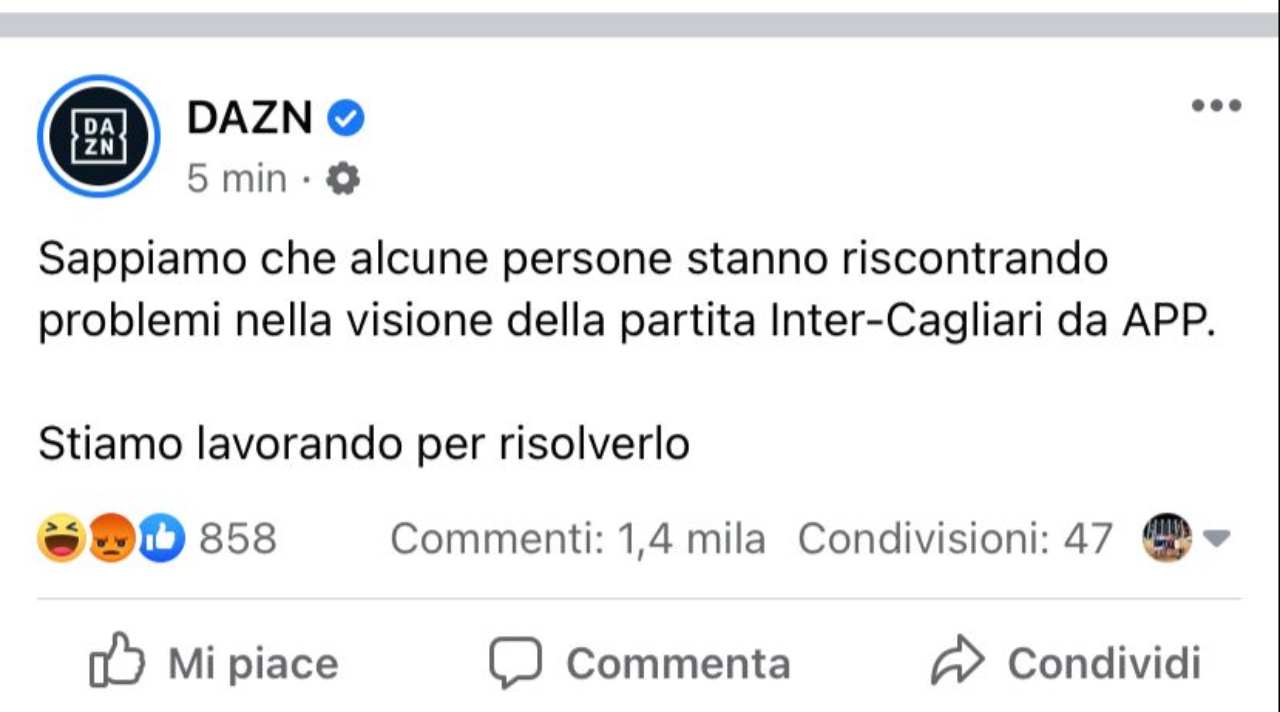Expand the identity switcher dropdown arrow
Image resolution: width=1280 pixels, height=712 pixels.
pyautogui.click(x=1216, y=539)
